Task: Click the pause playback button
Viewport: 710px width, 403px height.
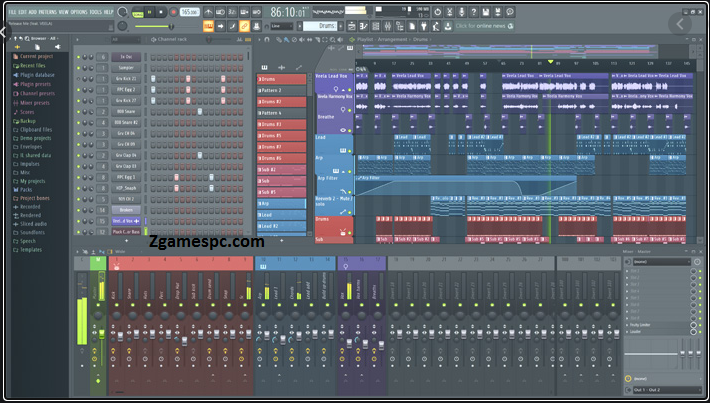Action: tap(149, 12)
